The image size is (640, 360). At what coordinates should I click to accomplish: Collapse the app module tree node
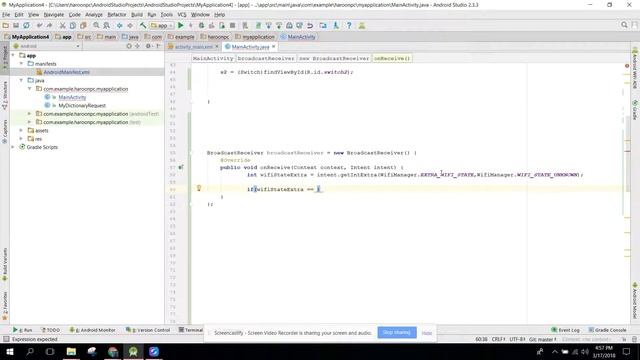(x=13, y=55)
